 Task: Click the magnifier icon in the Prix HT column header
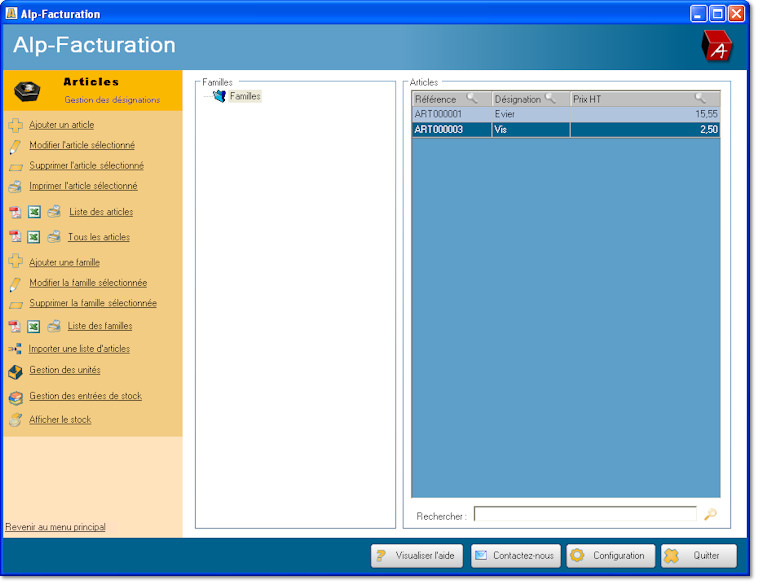pyautogui.click(x=700, y=99)
